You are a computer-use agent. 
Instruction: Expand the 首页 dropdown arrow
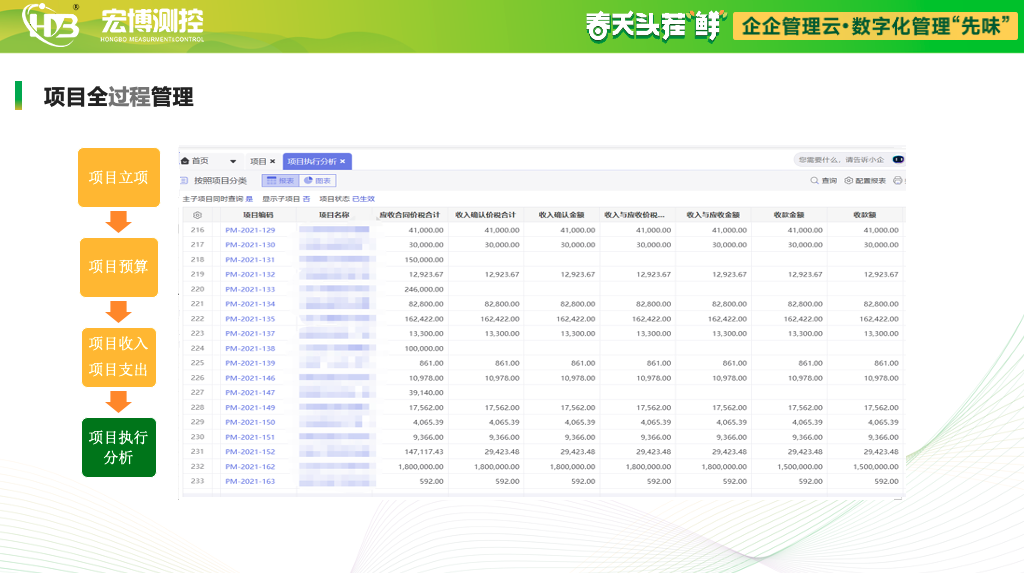pyautogui.click(x=233, y=161)
